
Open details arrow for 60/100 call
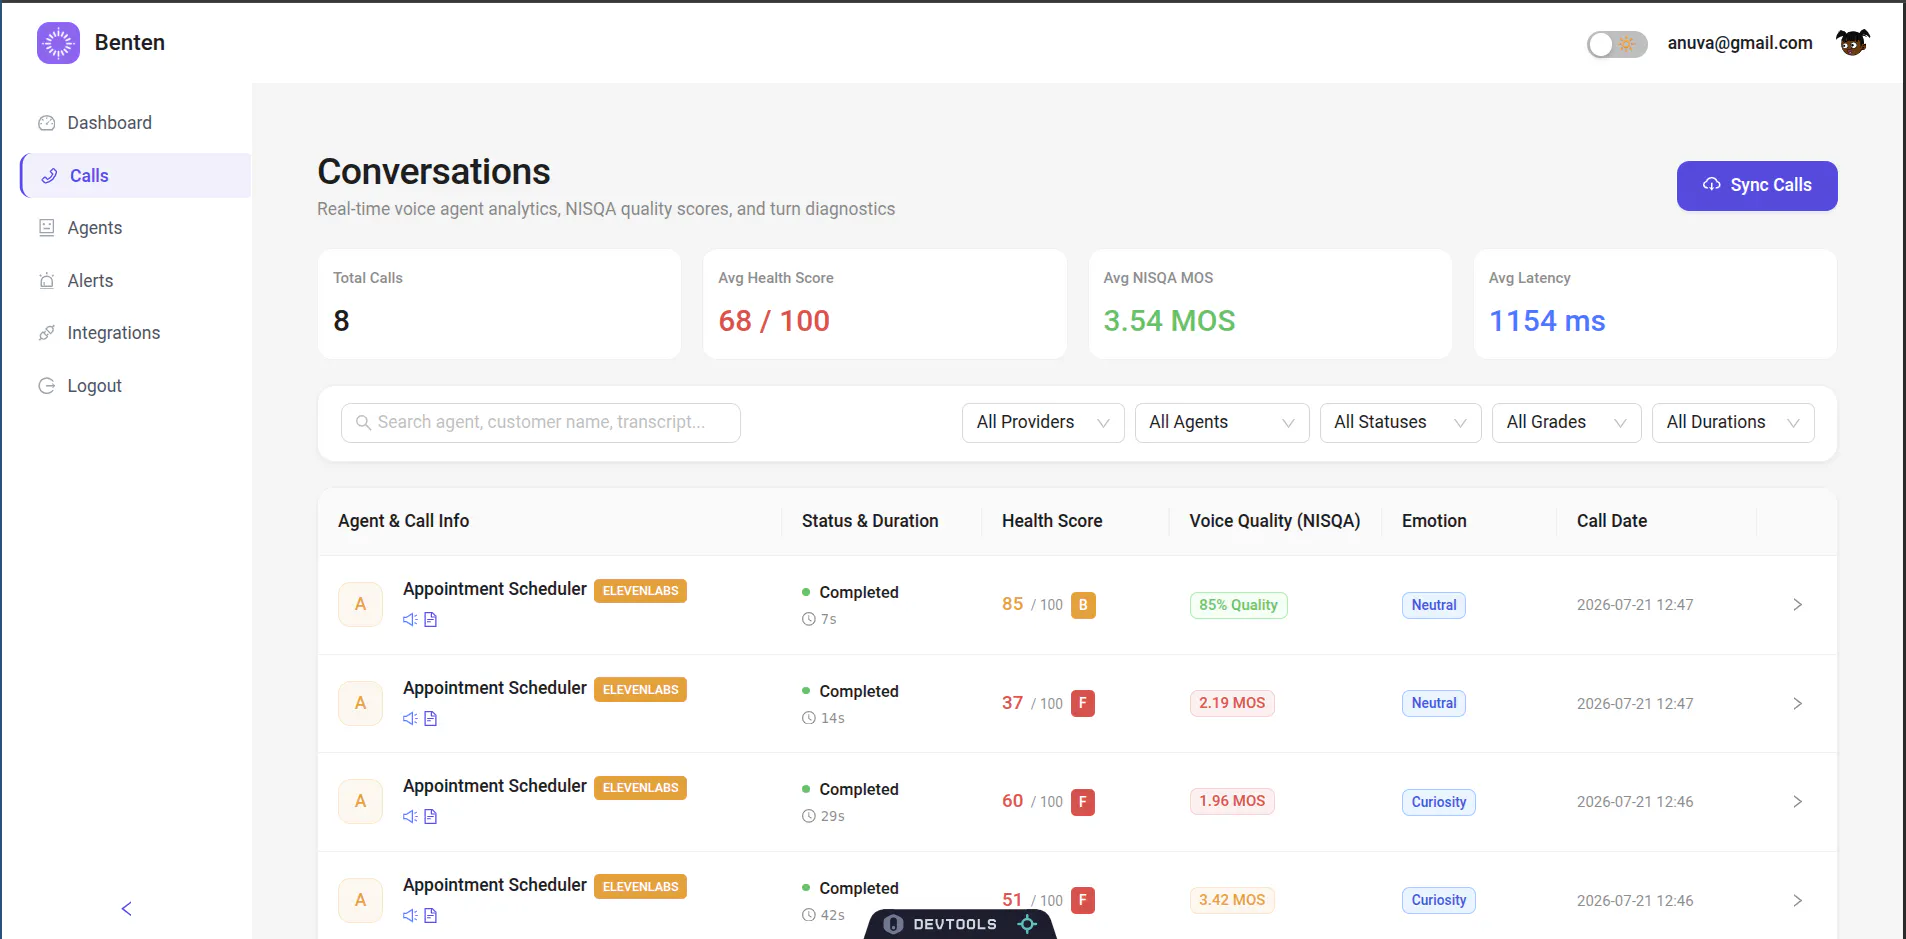[x=1797, y=802]
